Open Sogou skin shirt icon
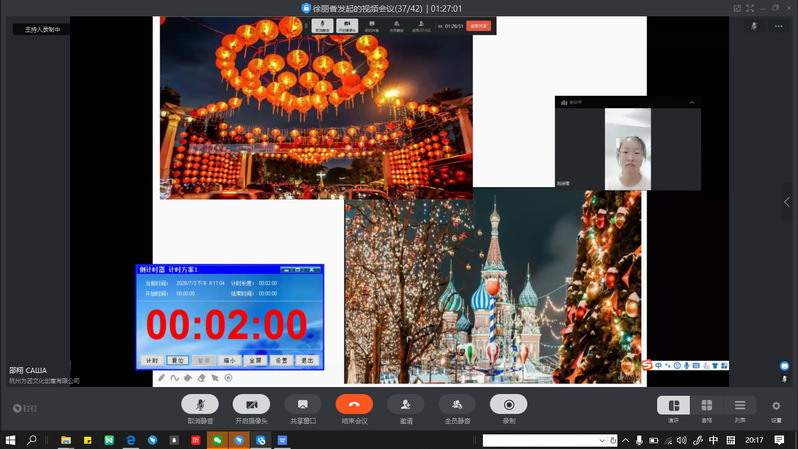798x449 pixels. click(715, 366)
